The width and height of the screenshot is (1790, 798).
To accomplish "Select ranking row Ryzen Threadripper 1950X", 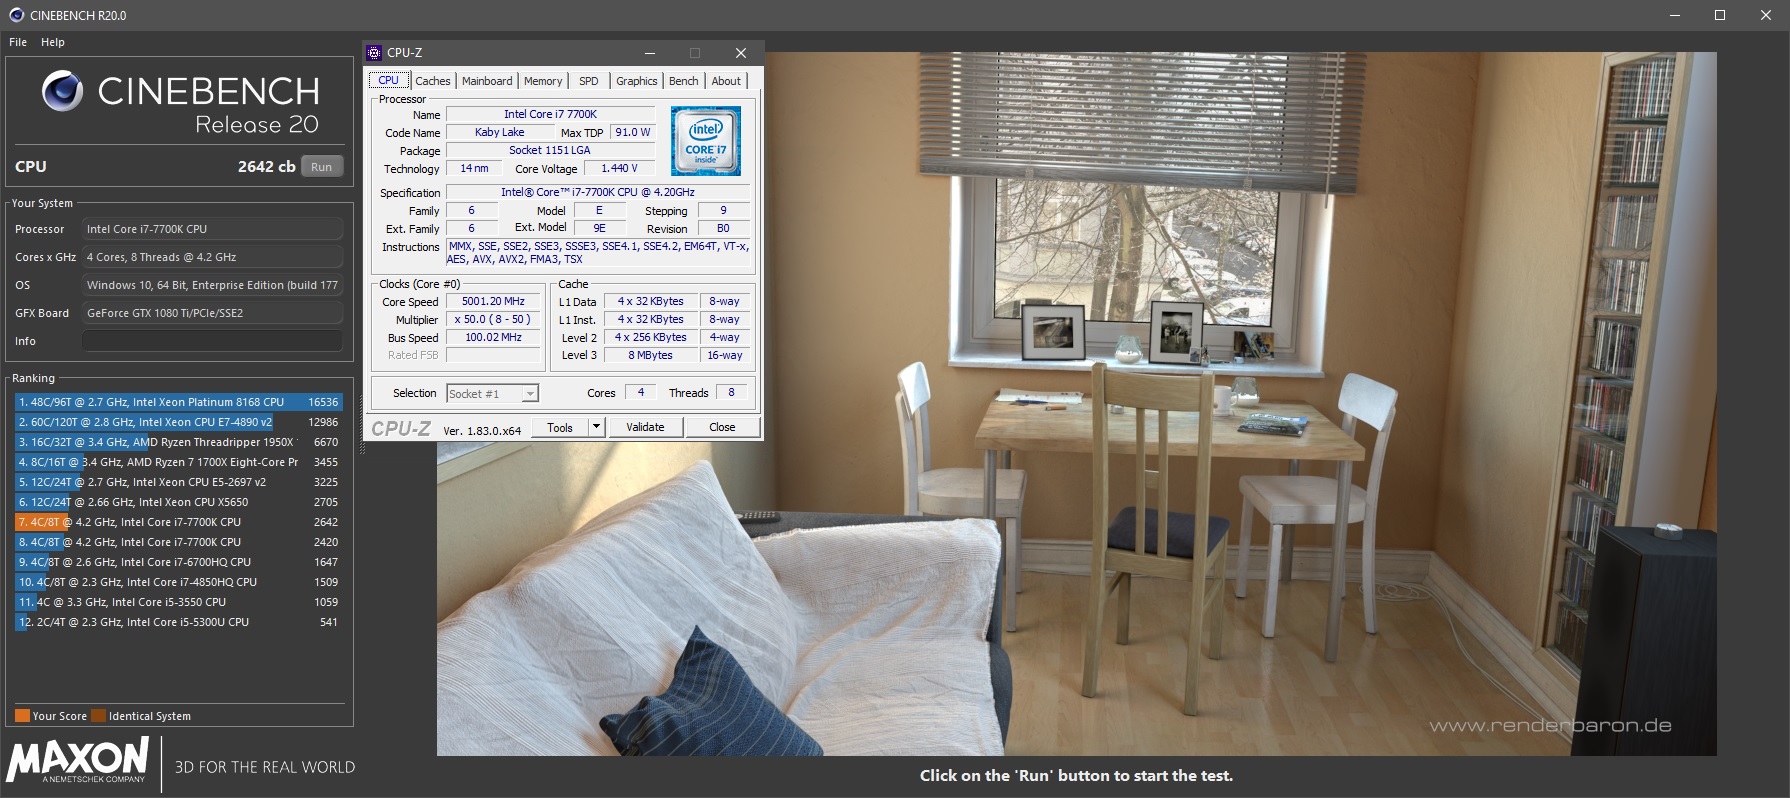I will tap(179, 442).
